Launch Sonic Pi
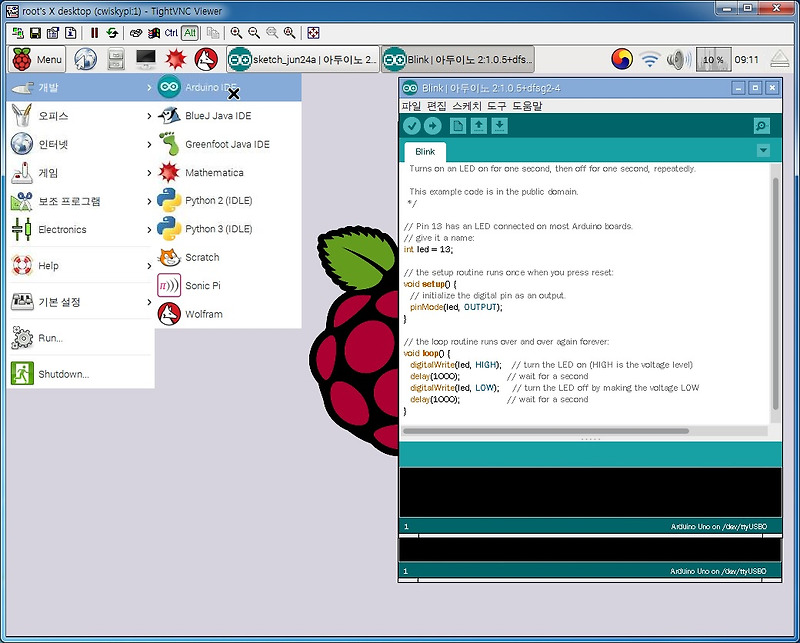Screen dimensions: 800x643 228,286
